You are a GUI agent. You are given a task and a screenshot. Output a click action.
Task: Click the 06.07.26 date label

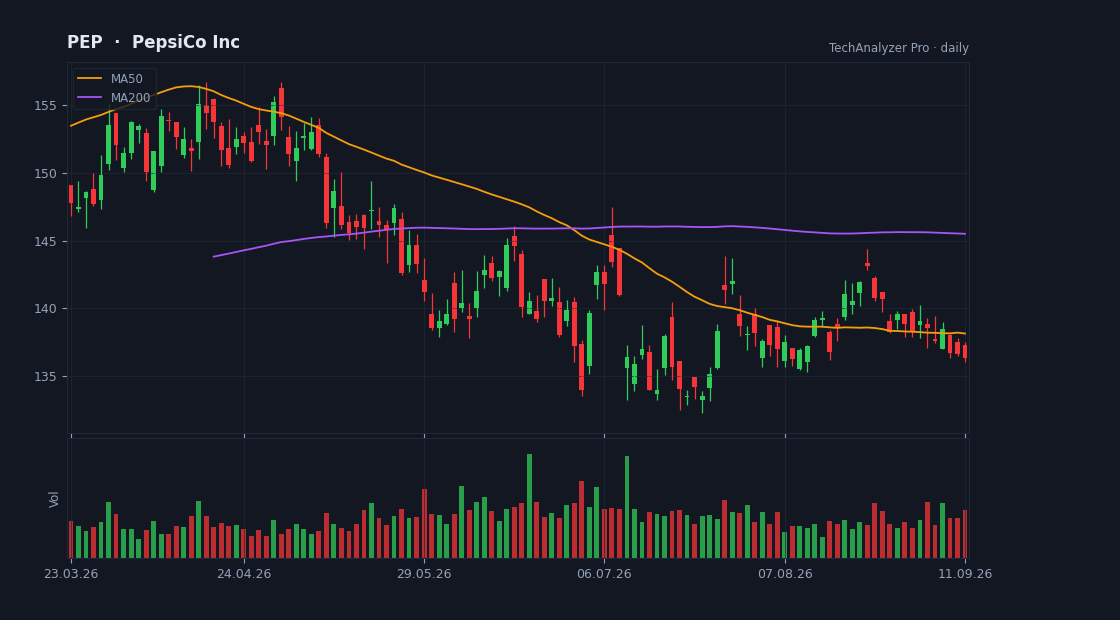(604, 574)
